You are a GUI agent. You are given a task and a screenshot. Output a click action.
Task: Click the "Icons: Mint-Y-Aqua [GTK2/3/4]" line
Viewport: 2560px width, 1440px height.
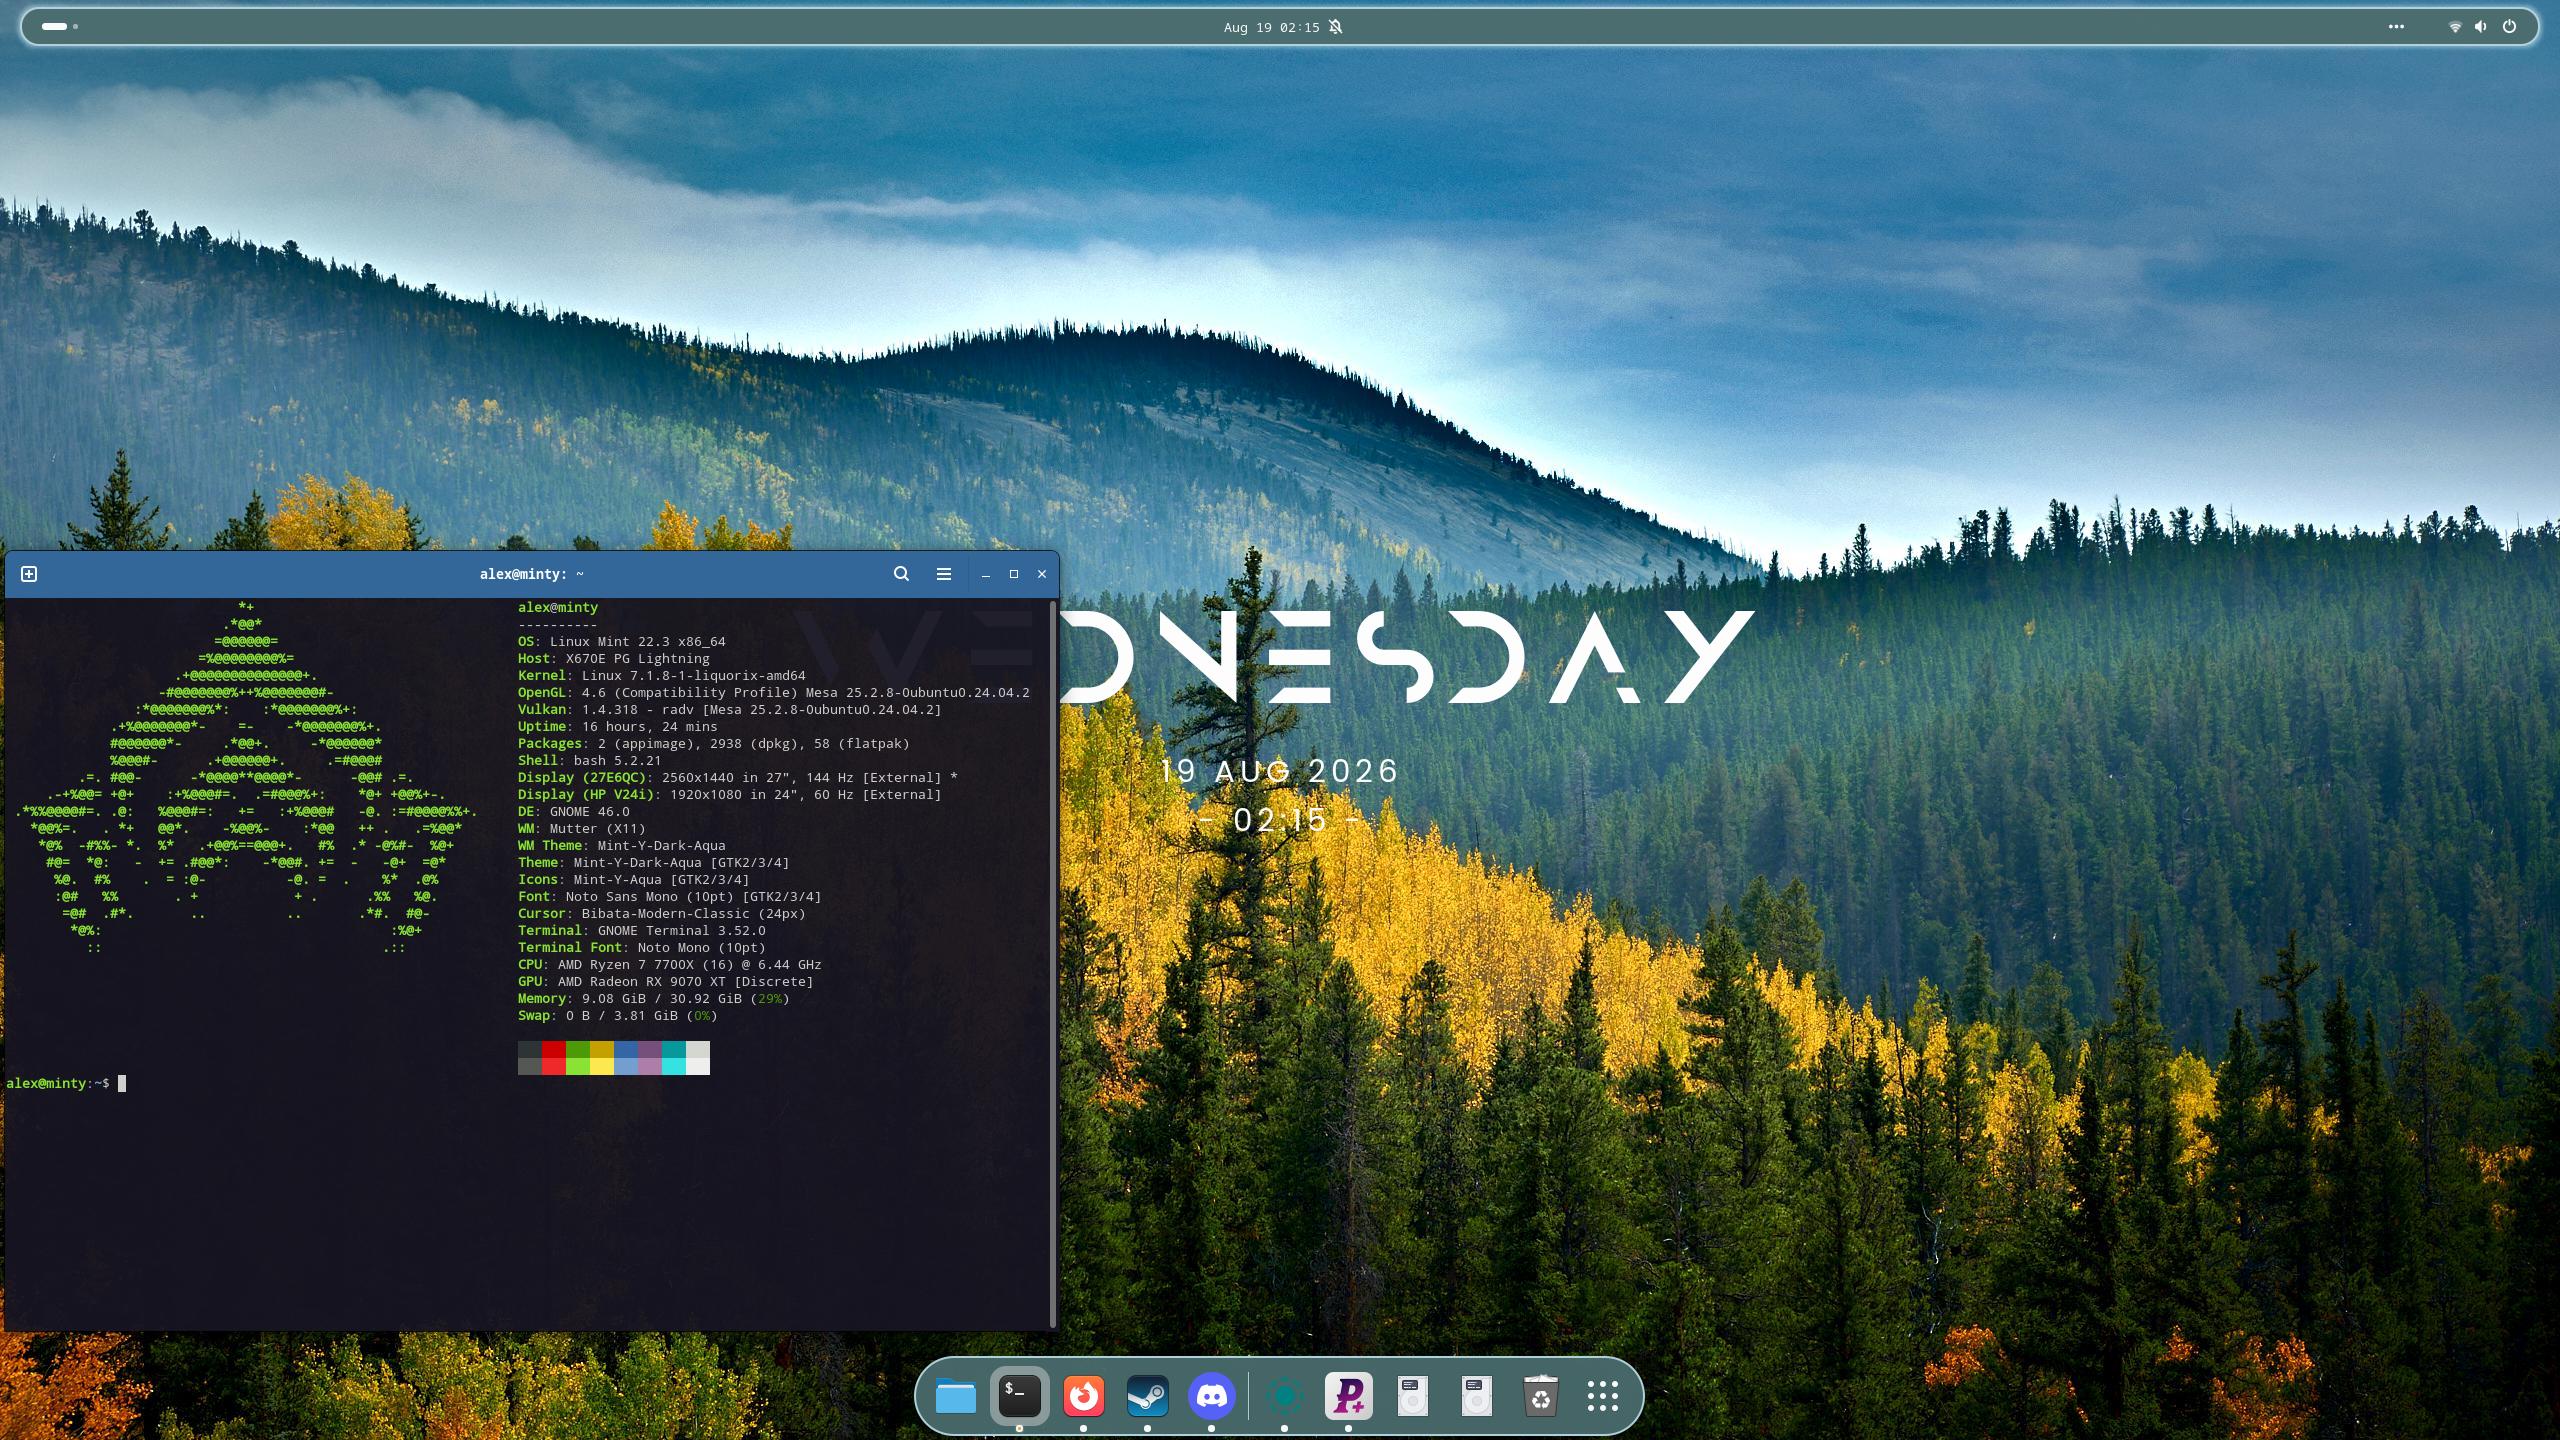point(634,880)
